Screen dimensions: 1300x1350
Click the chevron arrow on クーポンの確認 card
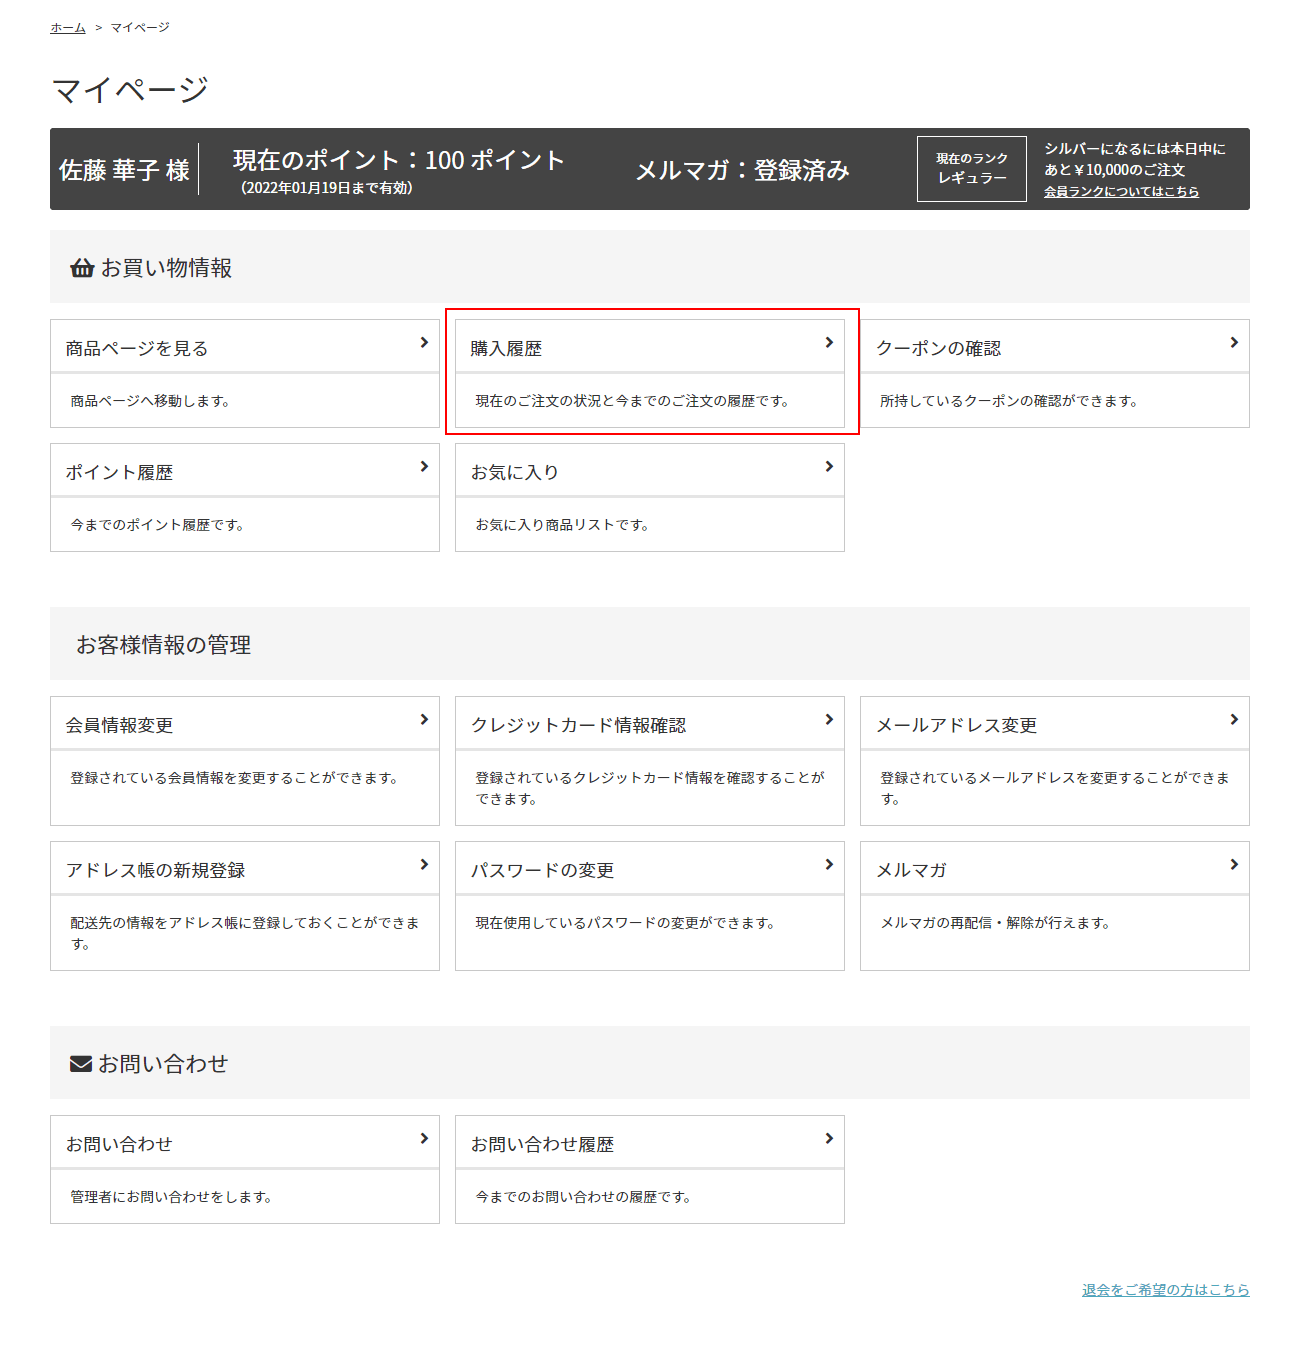coord(1234,342)
